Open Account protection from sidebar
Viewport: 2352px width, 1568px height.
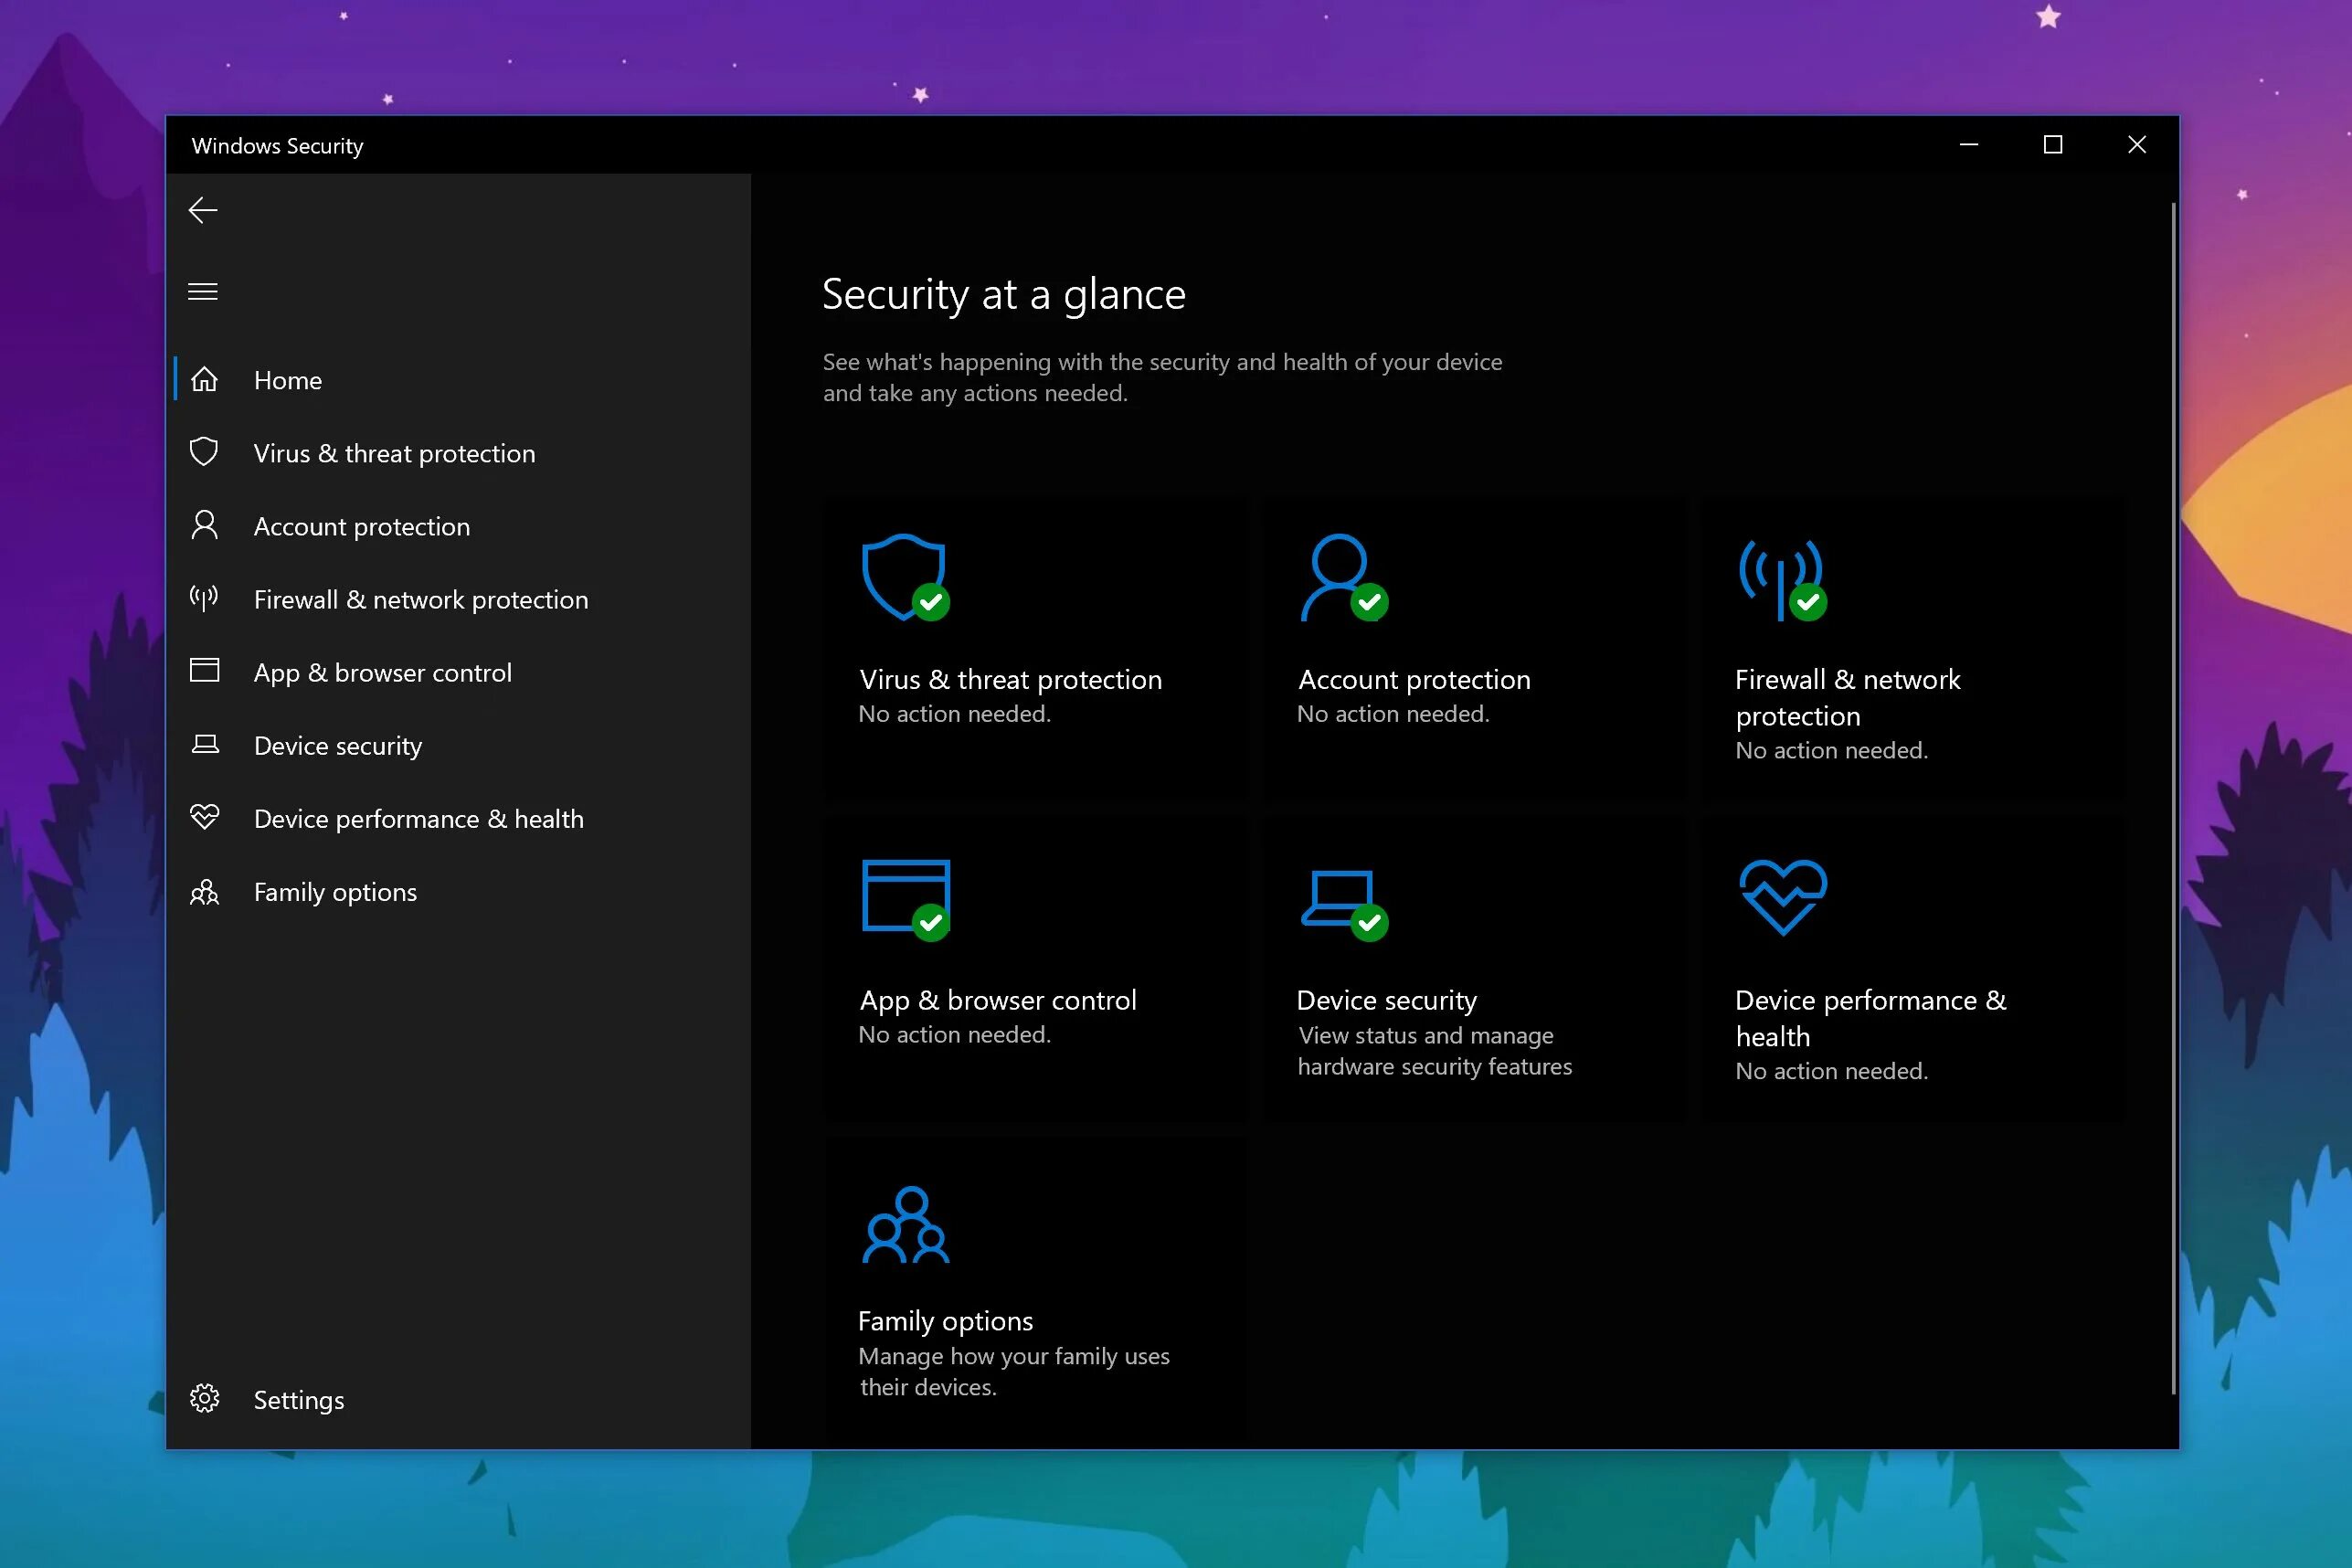point(361,526)
